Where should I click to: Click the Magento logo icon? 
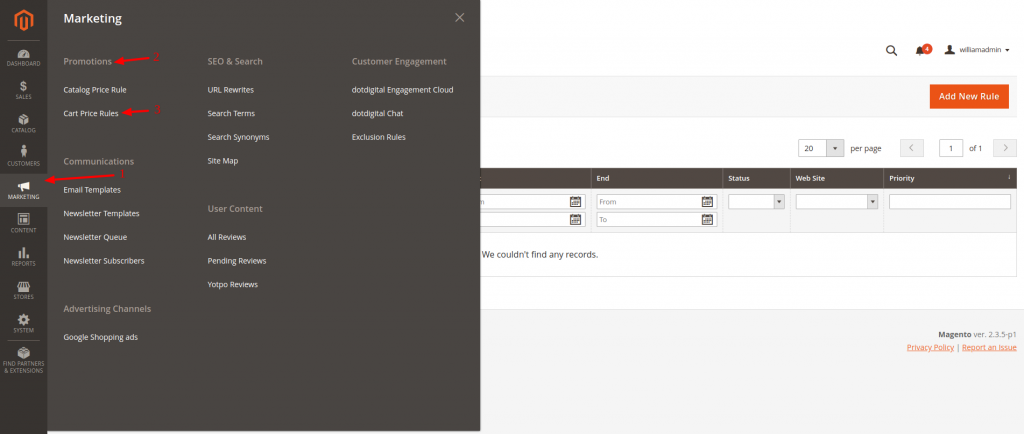tap(23, 20)
